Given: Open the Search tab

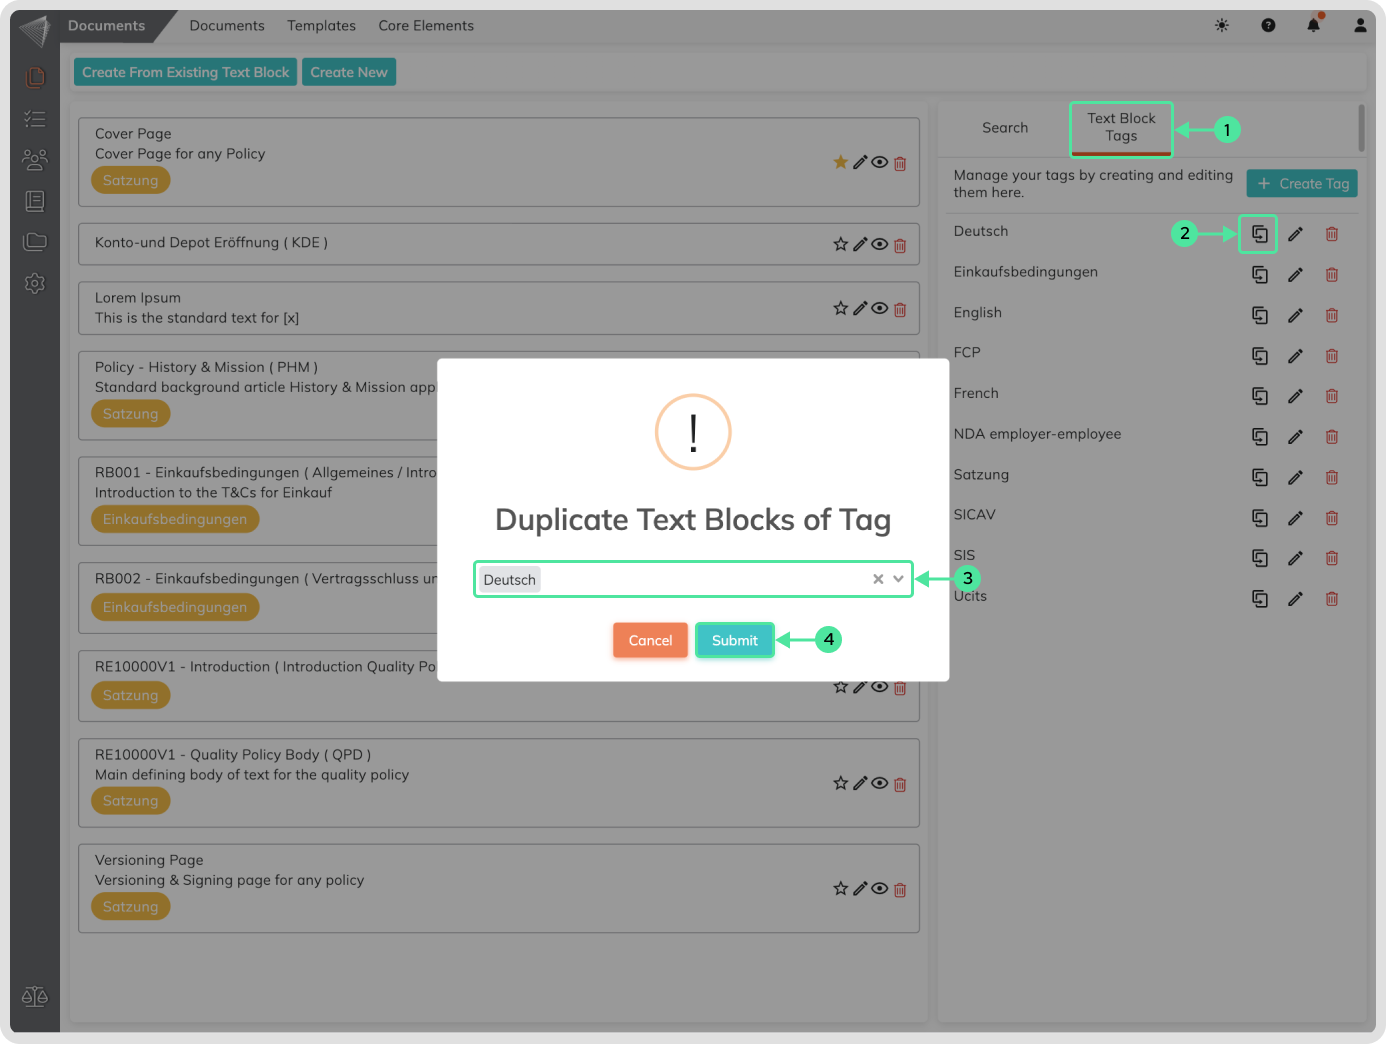Looking at the screenshot, I should [x=1004, y=128].
